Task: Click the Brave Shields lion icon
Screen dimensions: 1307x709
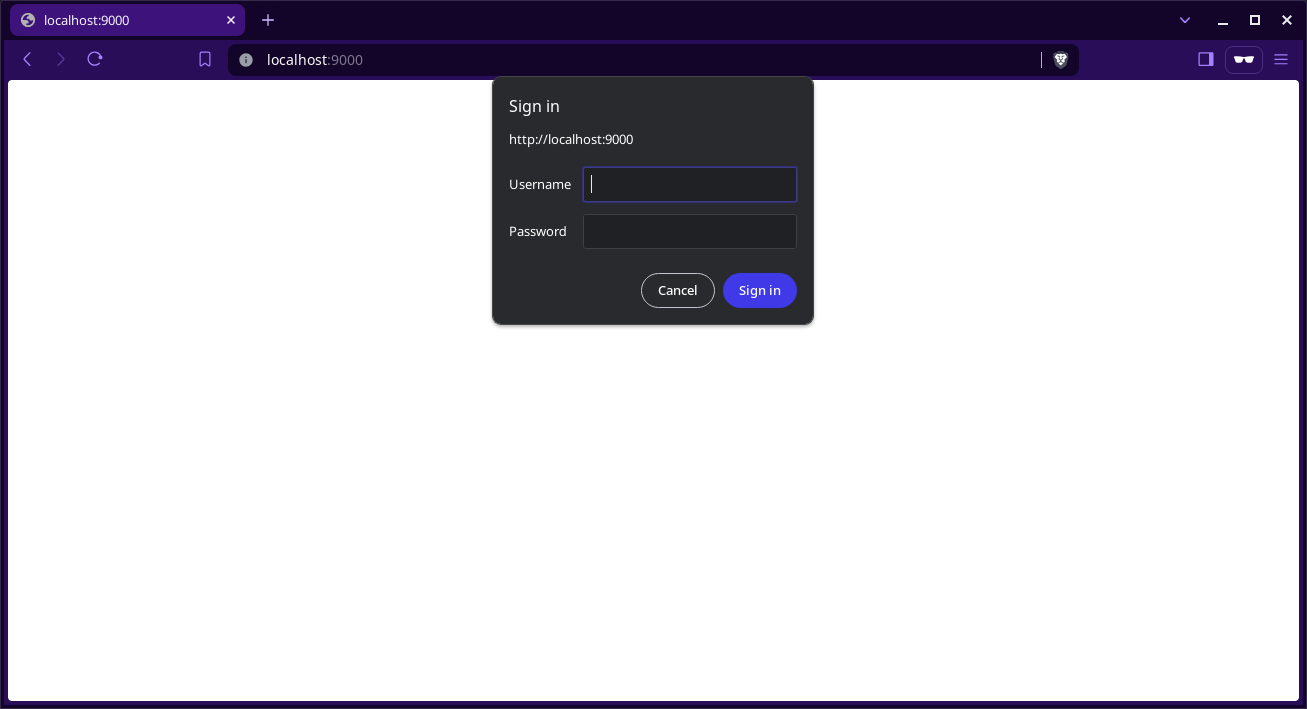Action: pyautogui.click(x=1061, y=60)
